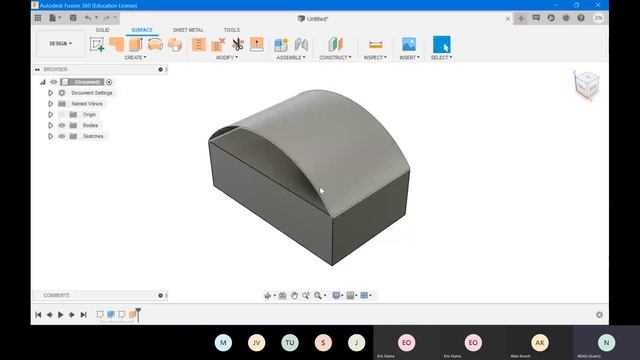Open a new design tab with plus

click(521, 18)
